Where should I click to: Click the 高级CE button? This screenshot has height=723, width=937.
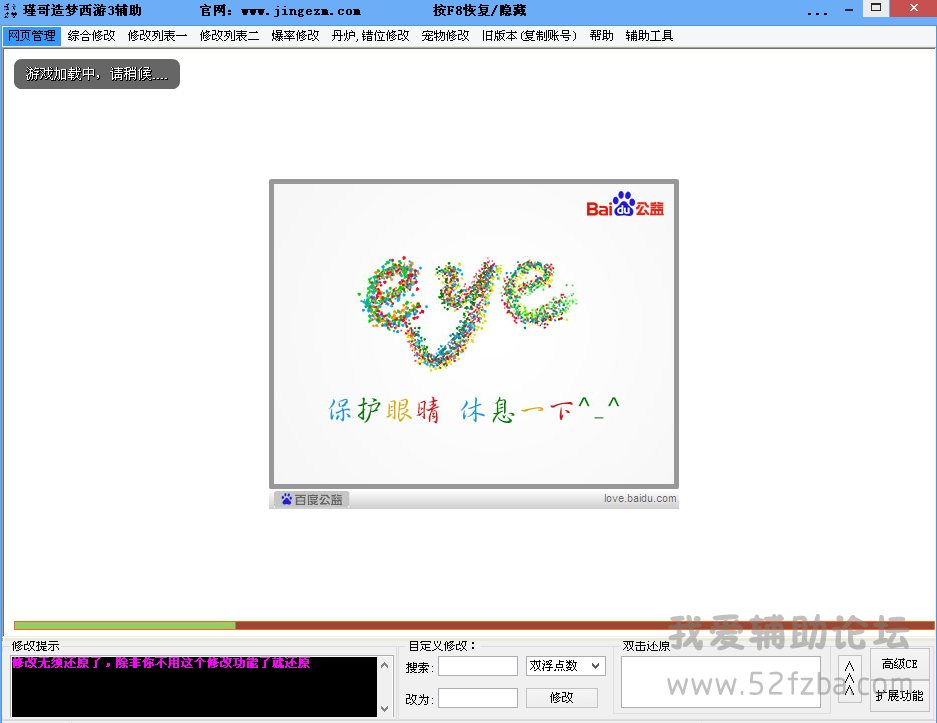click(899, 664)
